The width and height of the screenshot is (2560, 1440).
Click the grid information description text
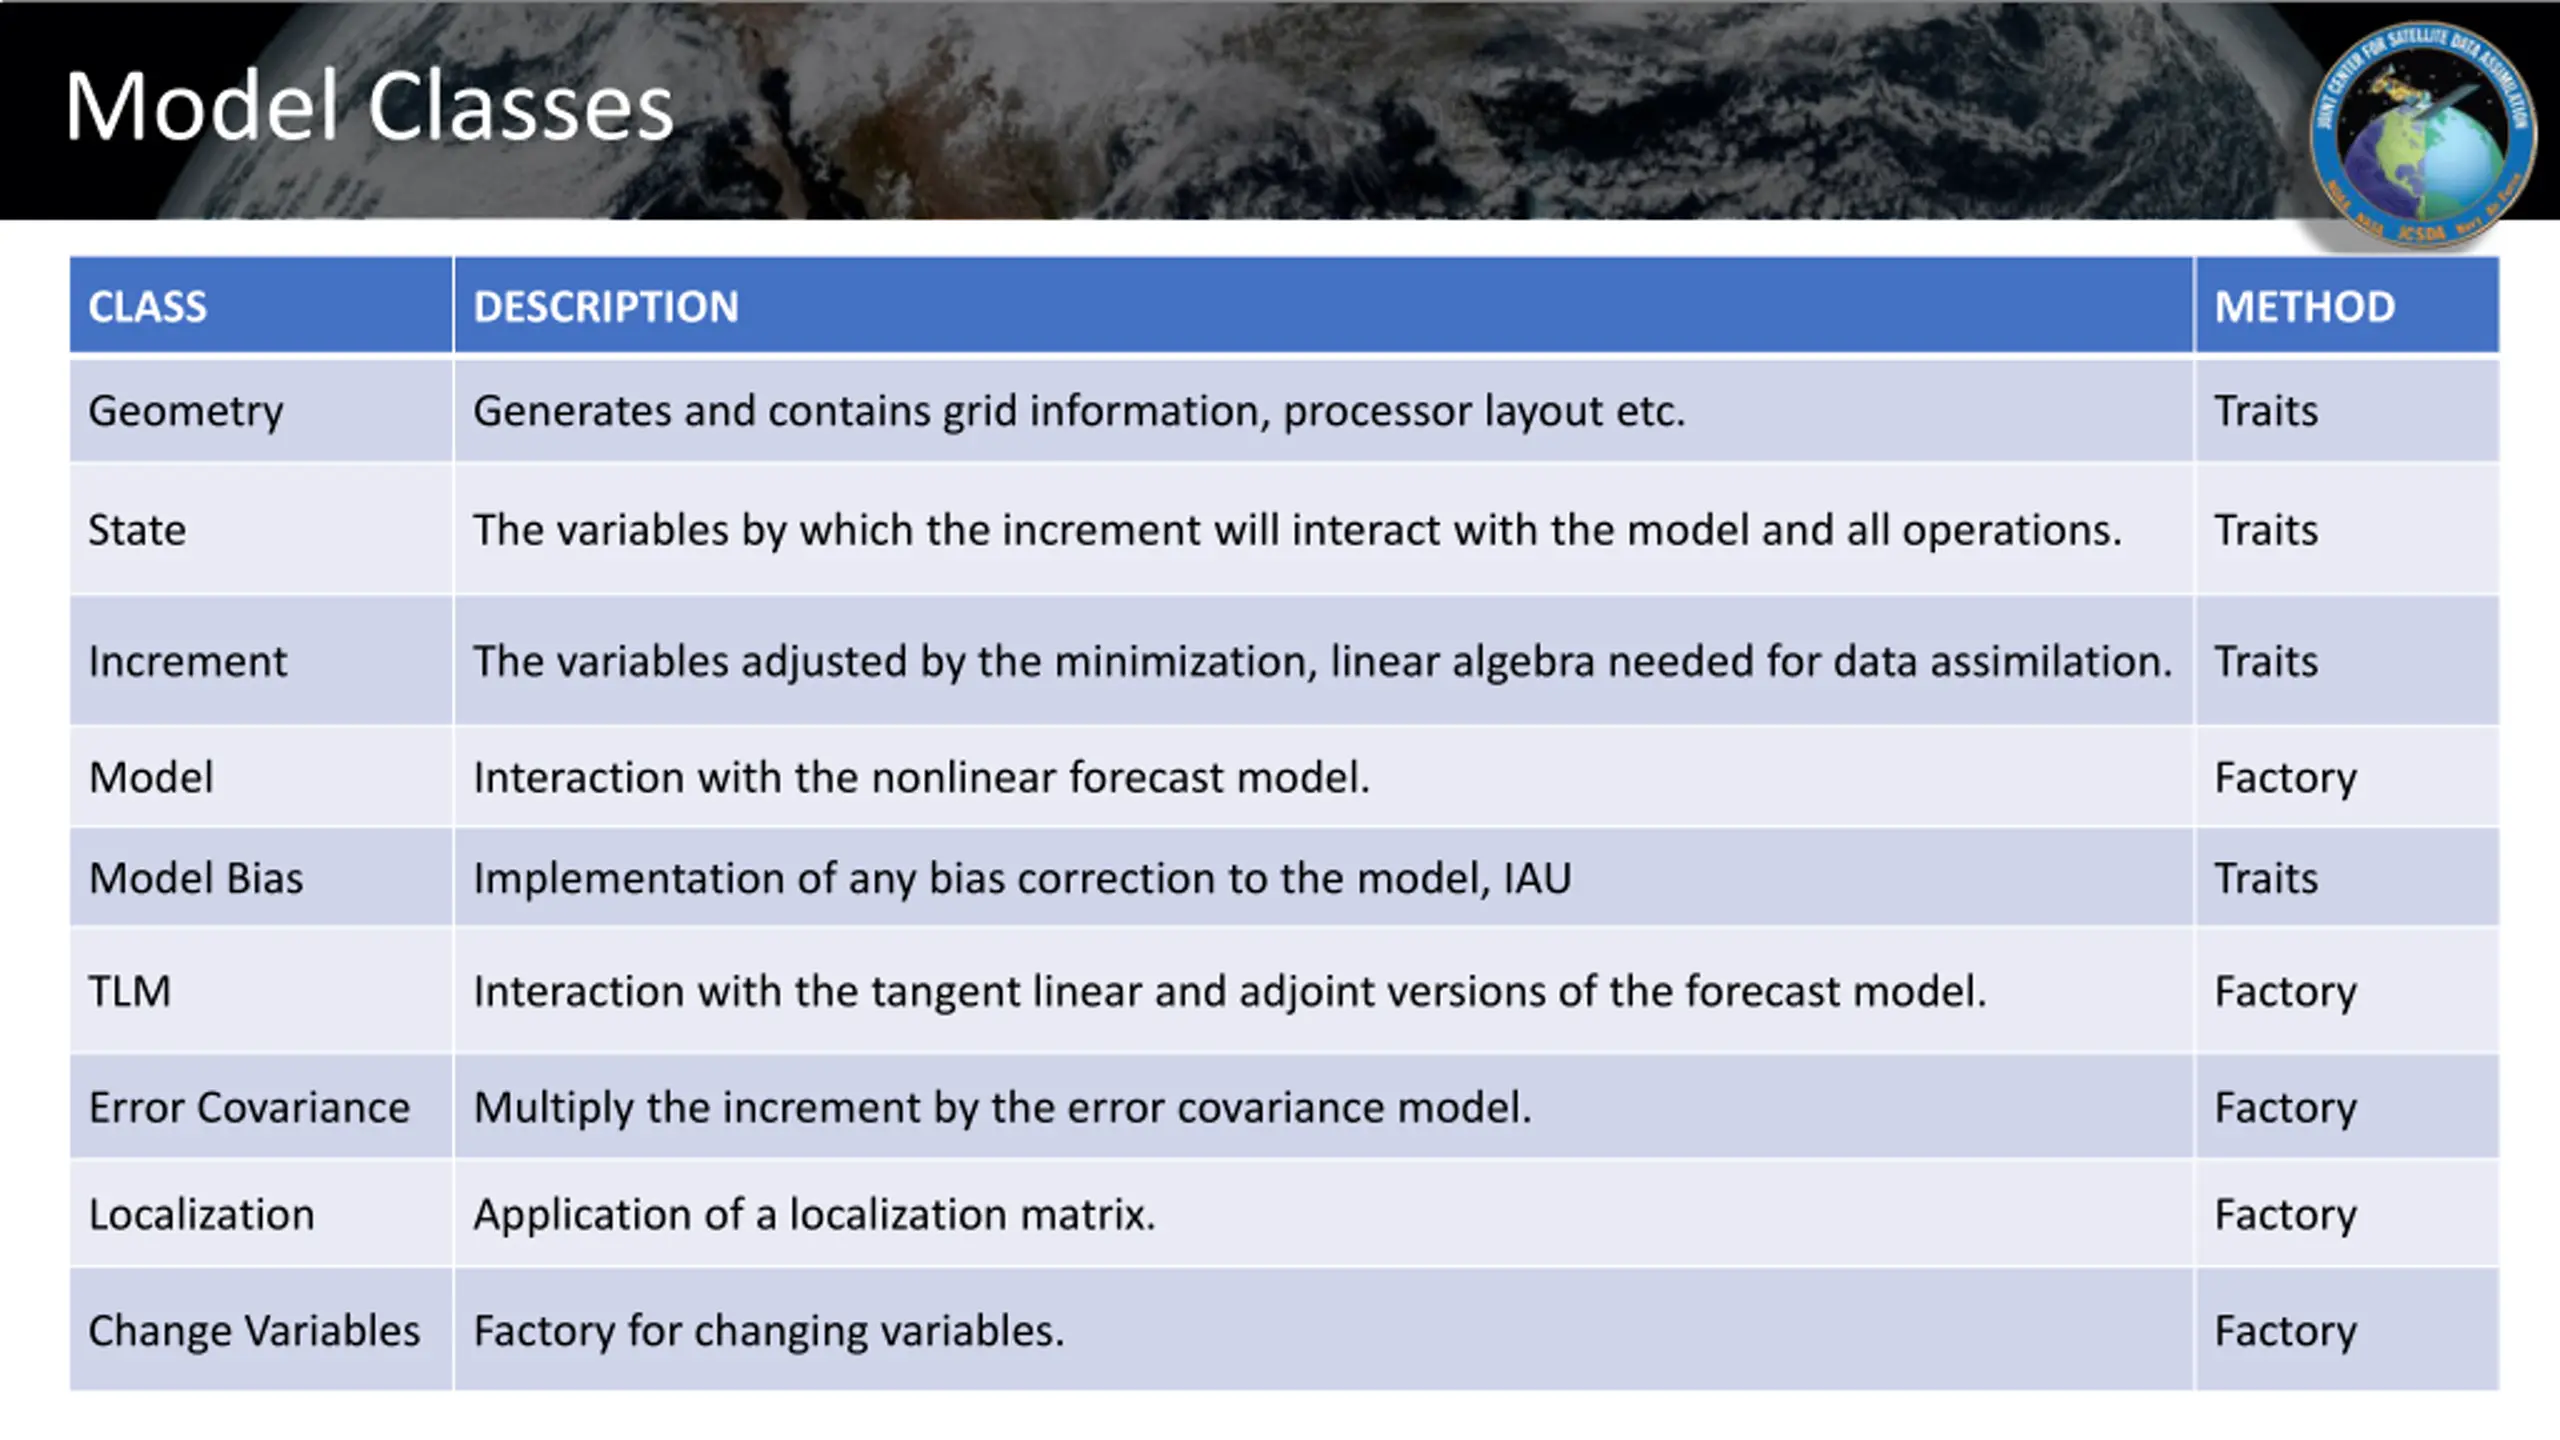(1079, 411)
